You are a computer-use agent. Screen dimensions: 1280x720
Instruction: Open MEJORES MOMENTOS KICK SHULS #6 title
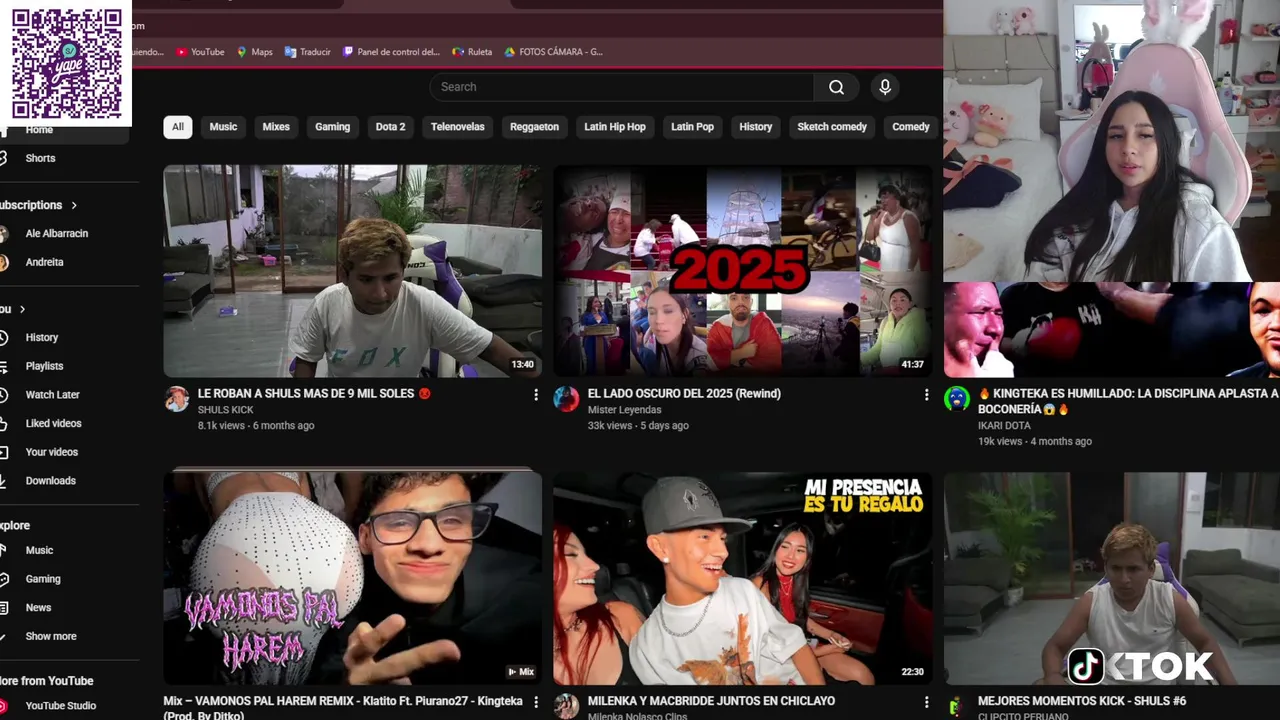coord(1082,702)
